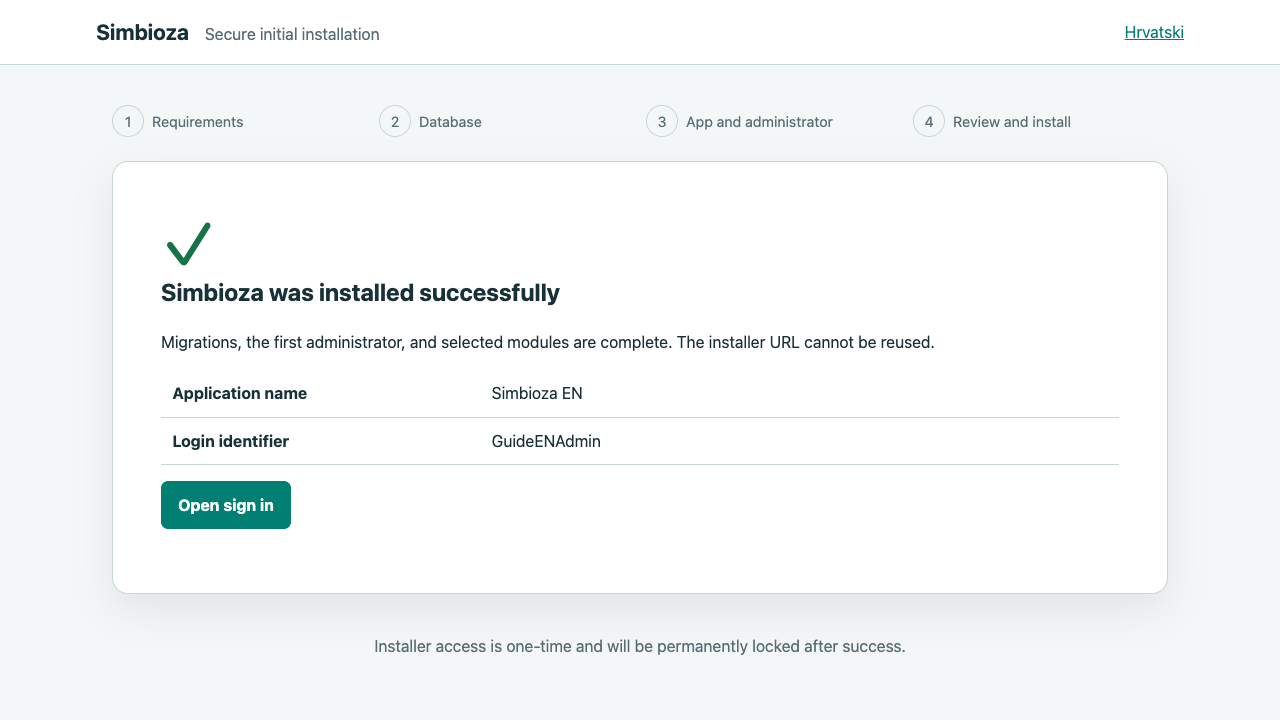Click the GuideENAdmin login identifier value
This screenshot has height=720, width=1280.
pyautogui.click(x=546, y=441)
